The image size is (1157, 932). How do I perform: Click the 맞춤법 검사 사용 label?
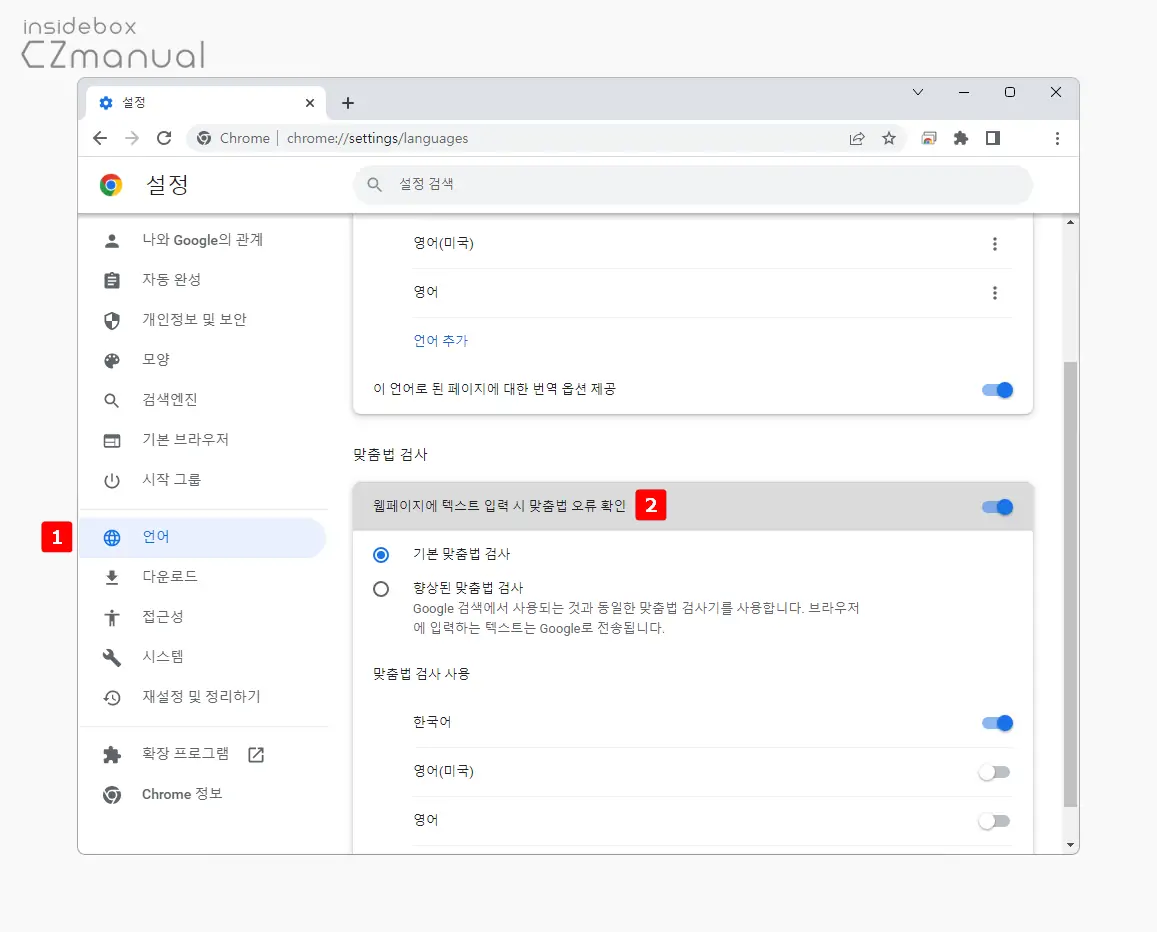(421, 674)
